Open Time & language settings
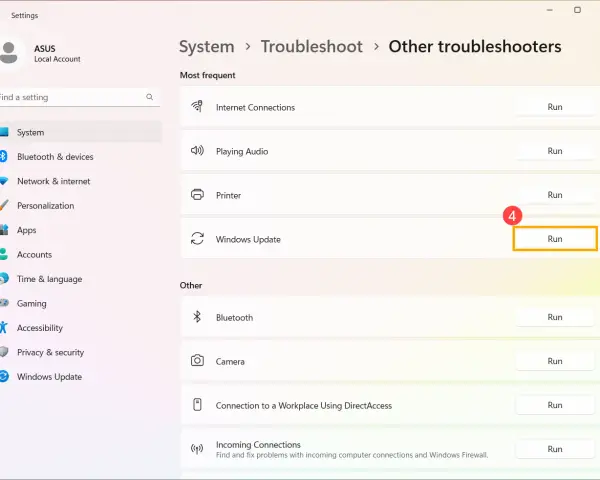Image resolution: width=600 pixels, height=480 pixels. point(80,279)
